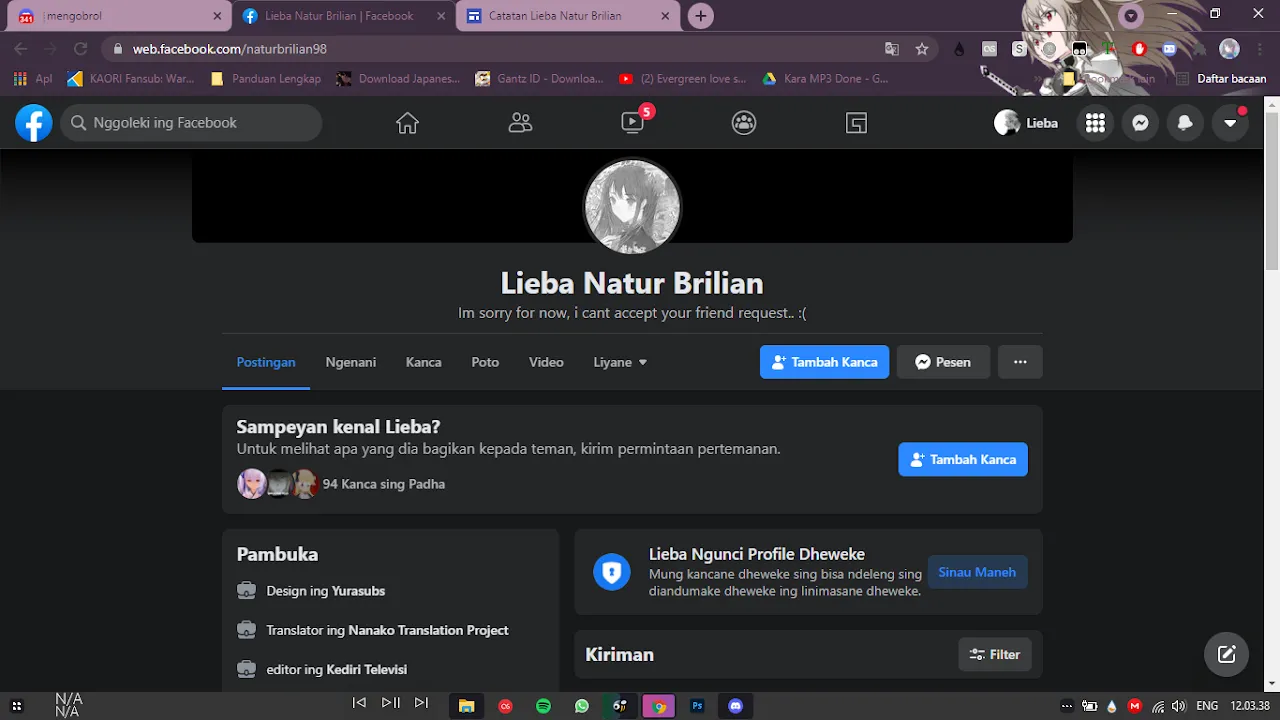Expand the Liyane dropdown tab
Screen dimensions: 1280x720
(620, 362)
